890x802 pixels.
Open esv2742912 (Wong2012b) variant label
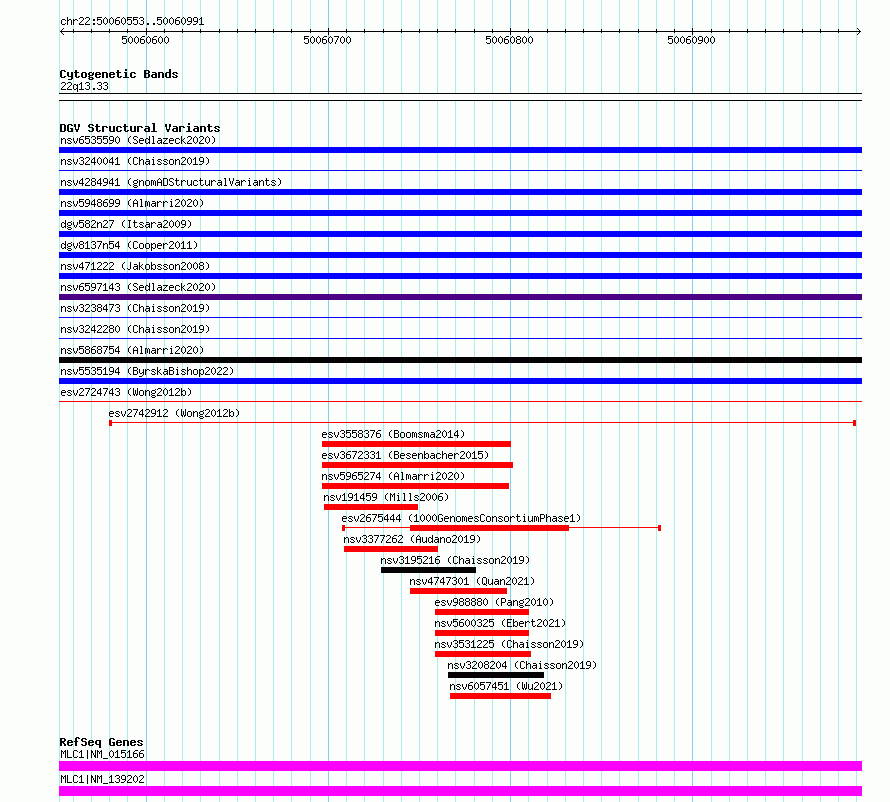click(174, 413)
